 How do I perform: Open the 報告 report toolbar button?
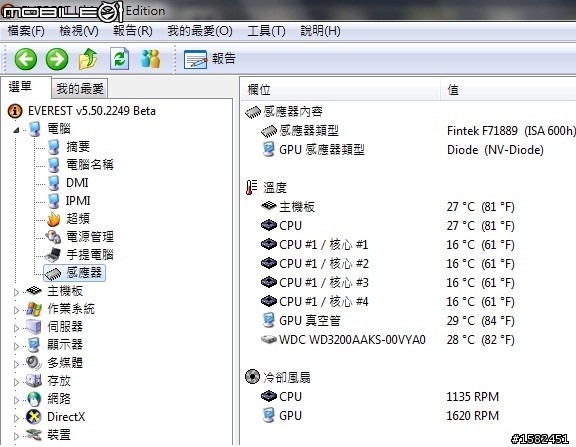[210, 59]
